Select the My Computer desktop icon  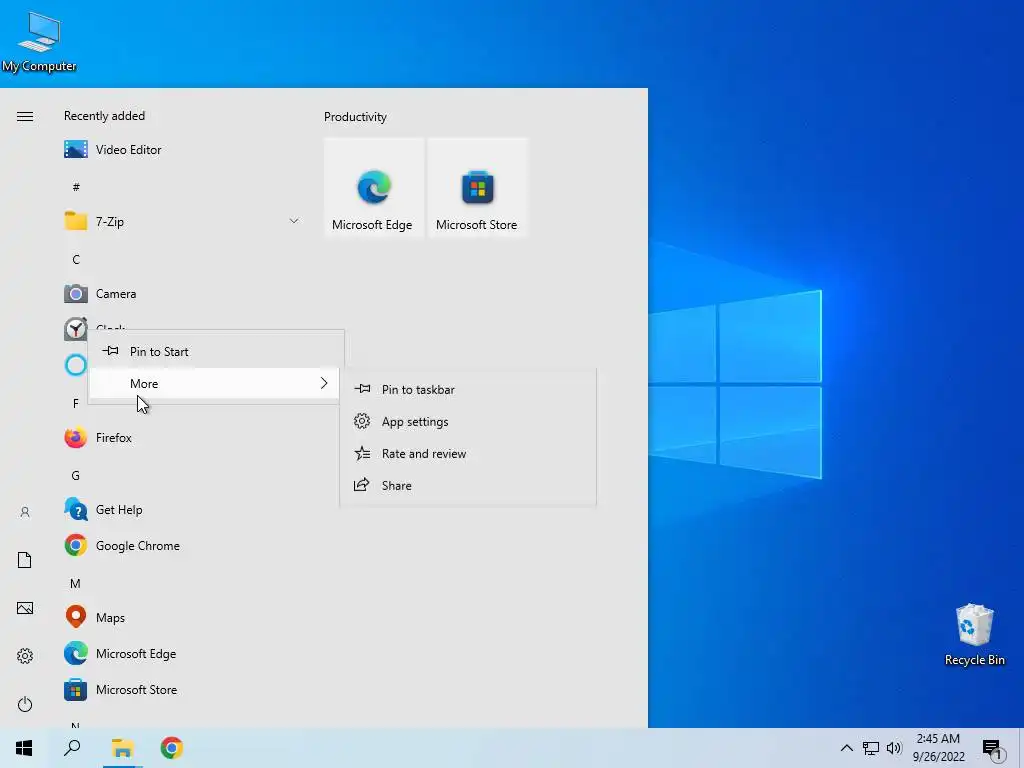(39, 42)
